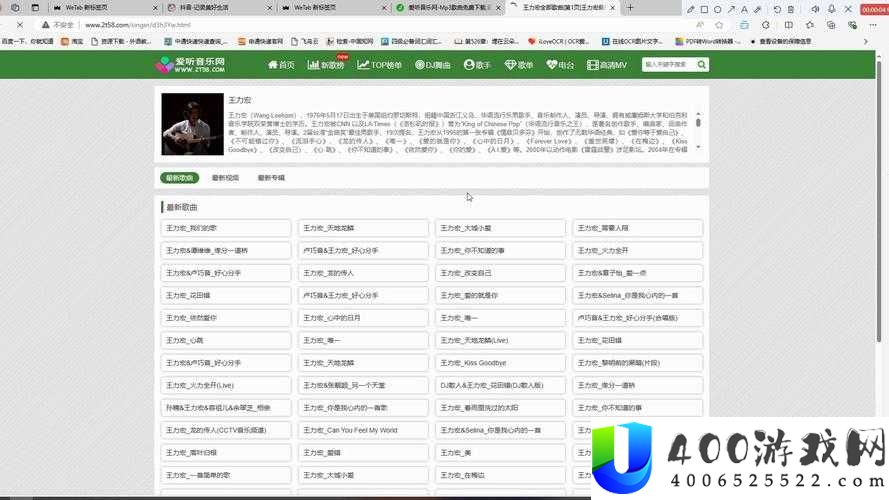The image size is (889, 500).
Task: Open song 王力宏_依然爱你
Action: tap(226, 318)
